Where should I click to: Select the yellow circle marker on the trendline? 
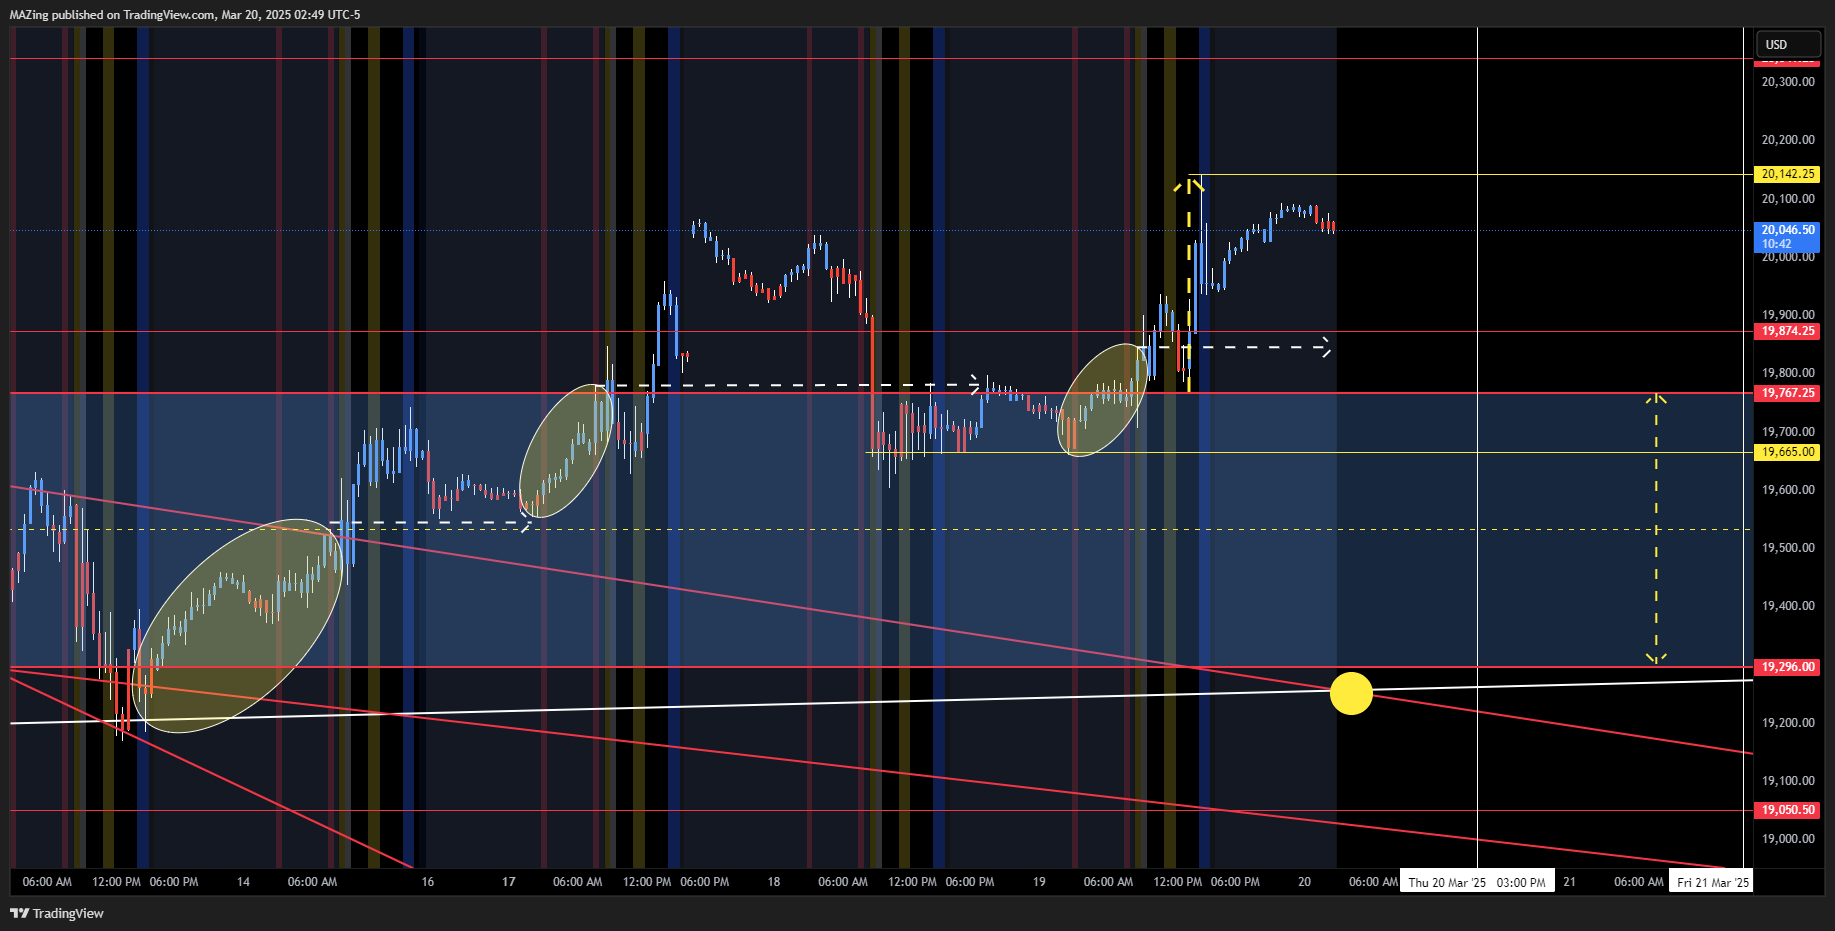1351,693
